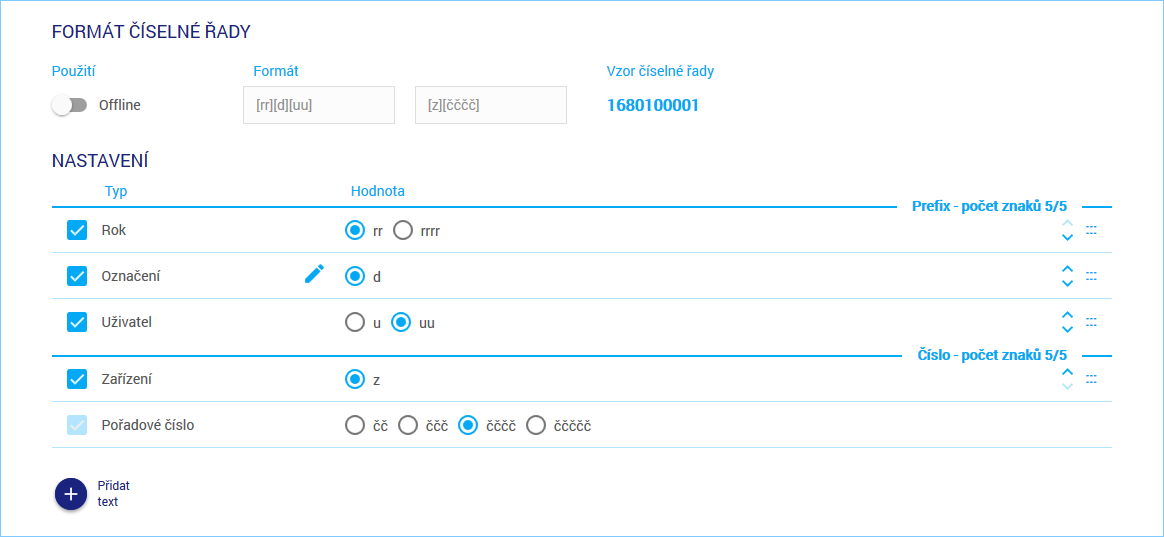Uncheck the Uživatel checkbox

pyautogui.click(x=77, y=322)
